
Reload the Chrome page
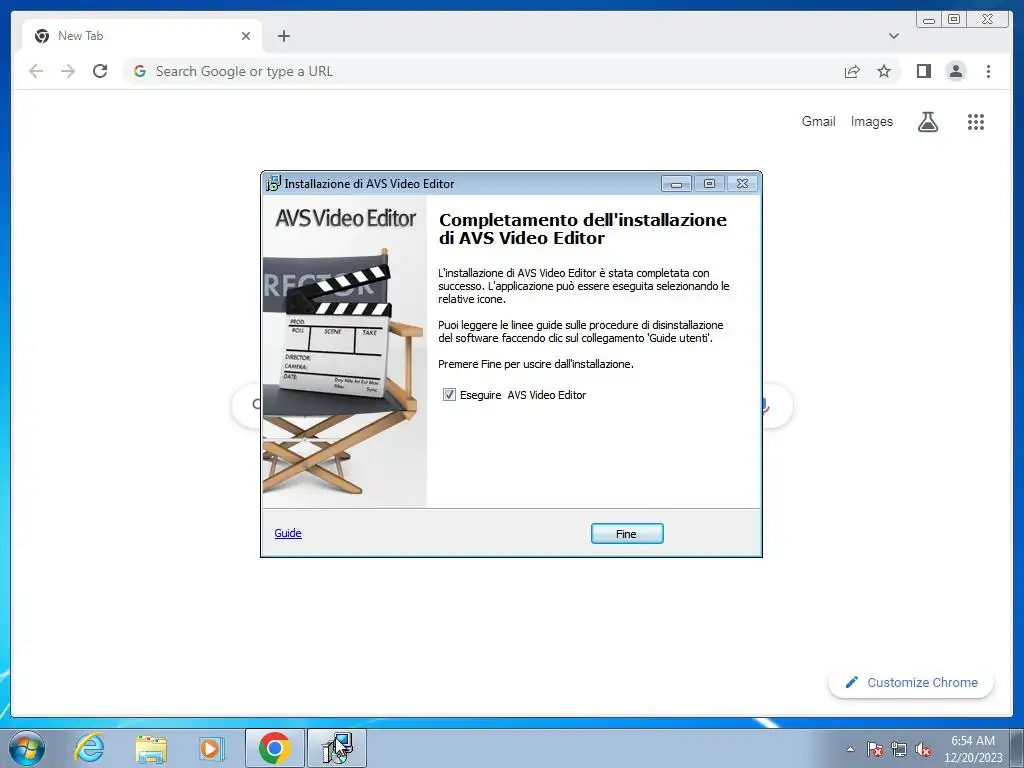click(100, 71)
